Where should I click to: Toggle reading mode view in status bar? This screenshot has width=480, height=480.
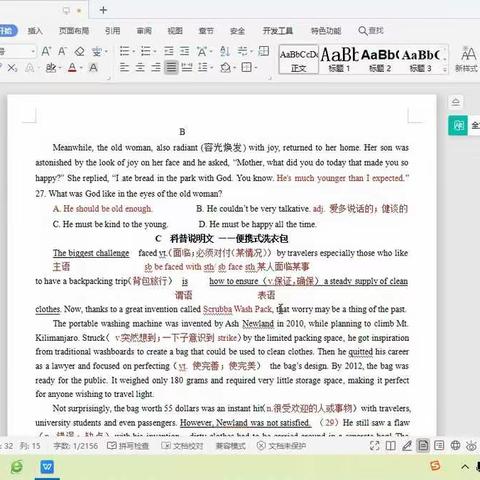(x=391, y=446)
